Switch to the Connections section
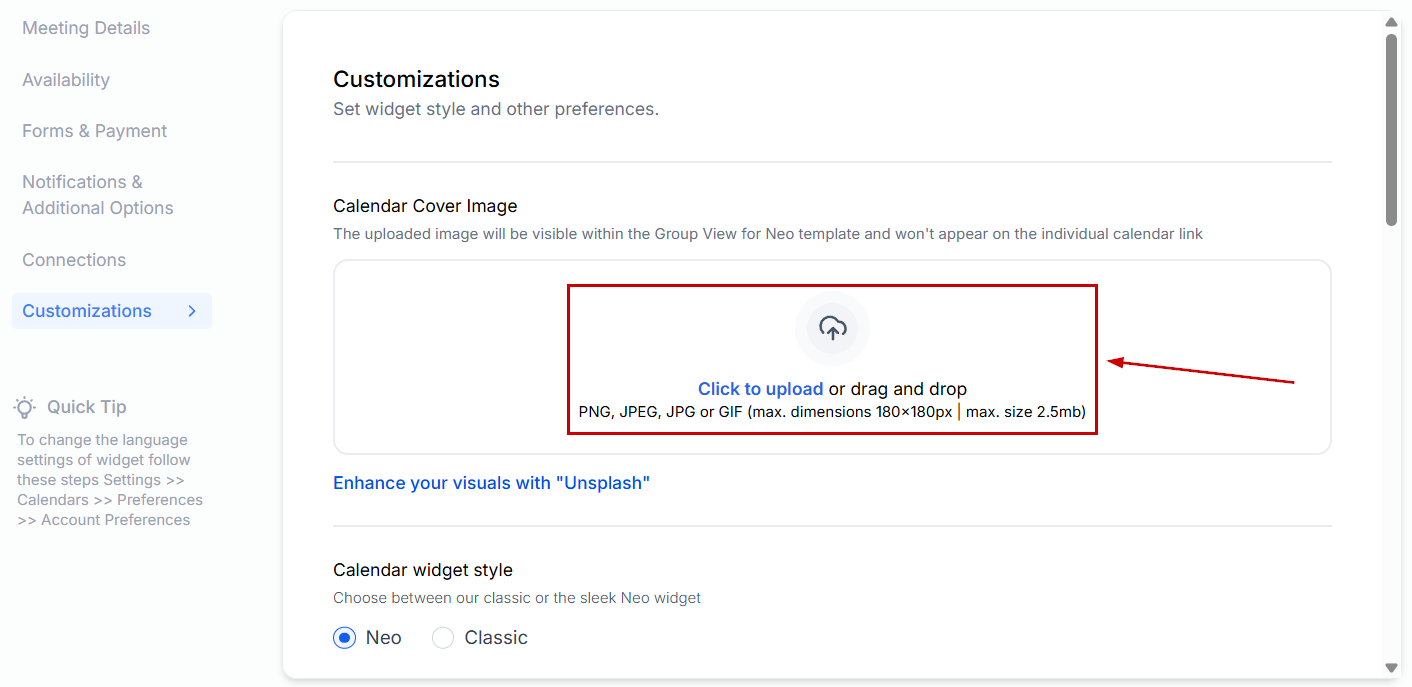The image size is (1412, 687). [x=74, y=260]
